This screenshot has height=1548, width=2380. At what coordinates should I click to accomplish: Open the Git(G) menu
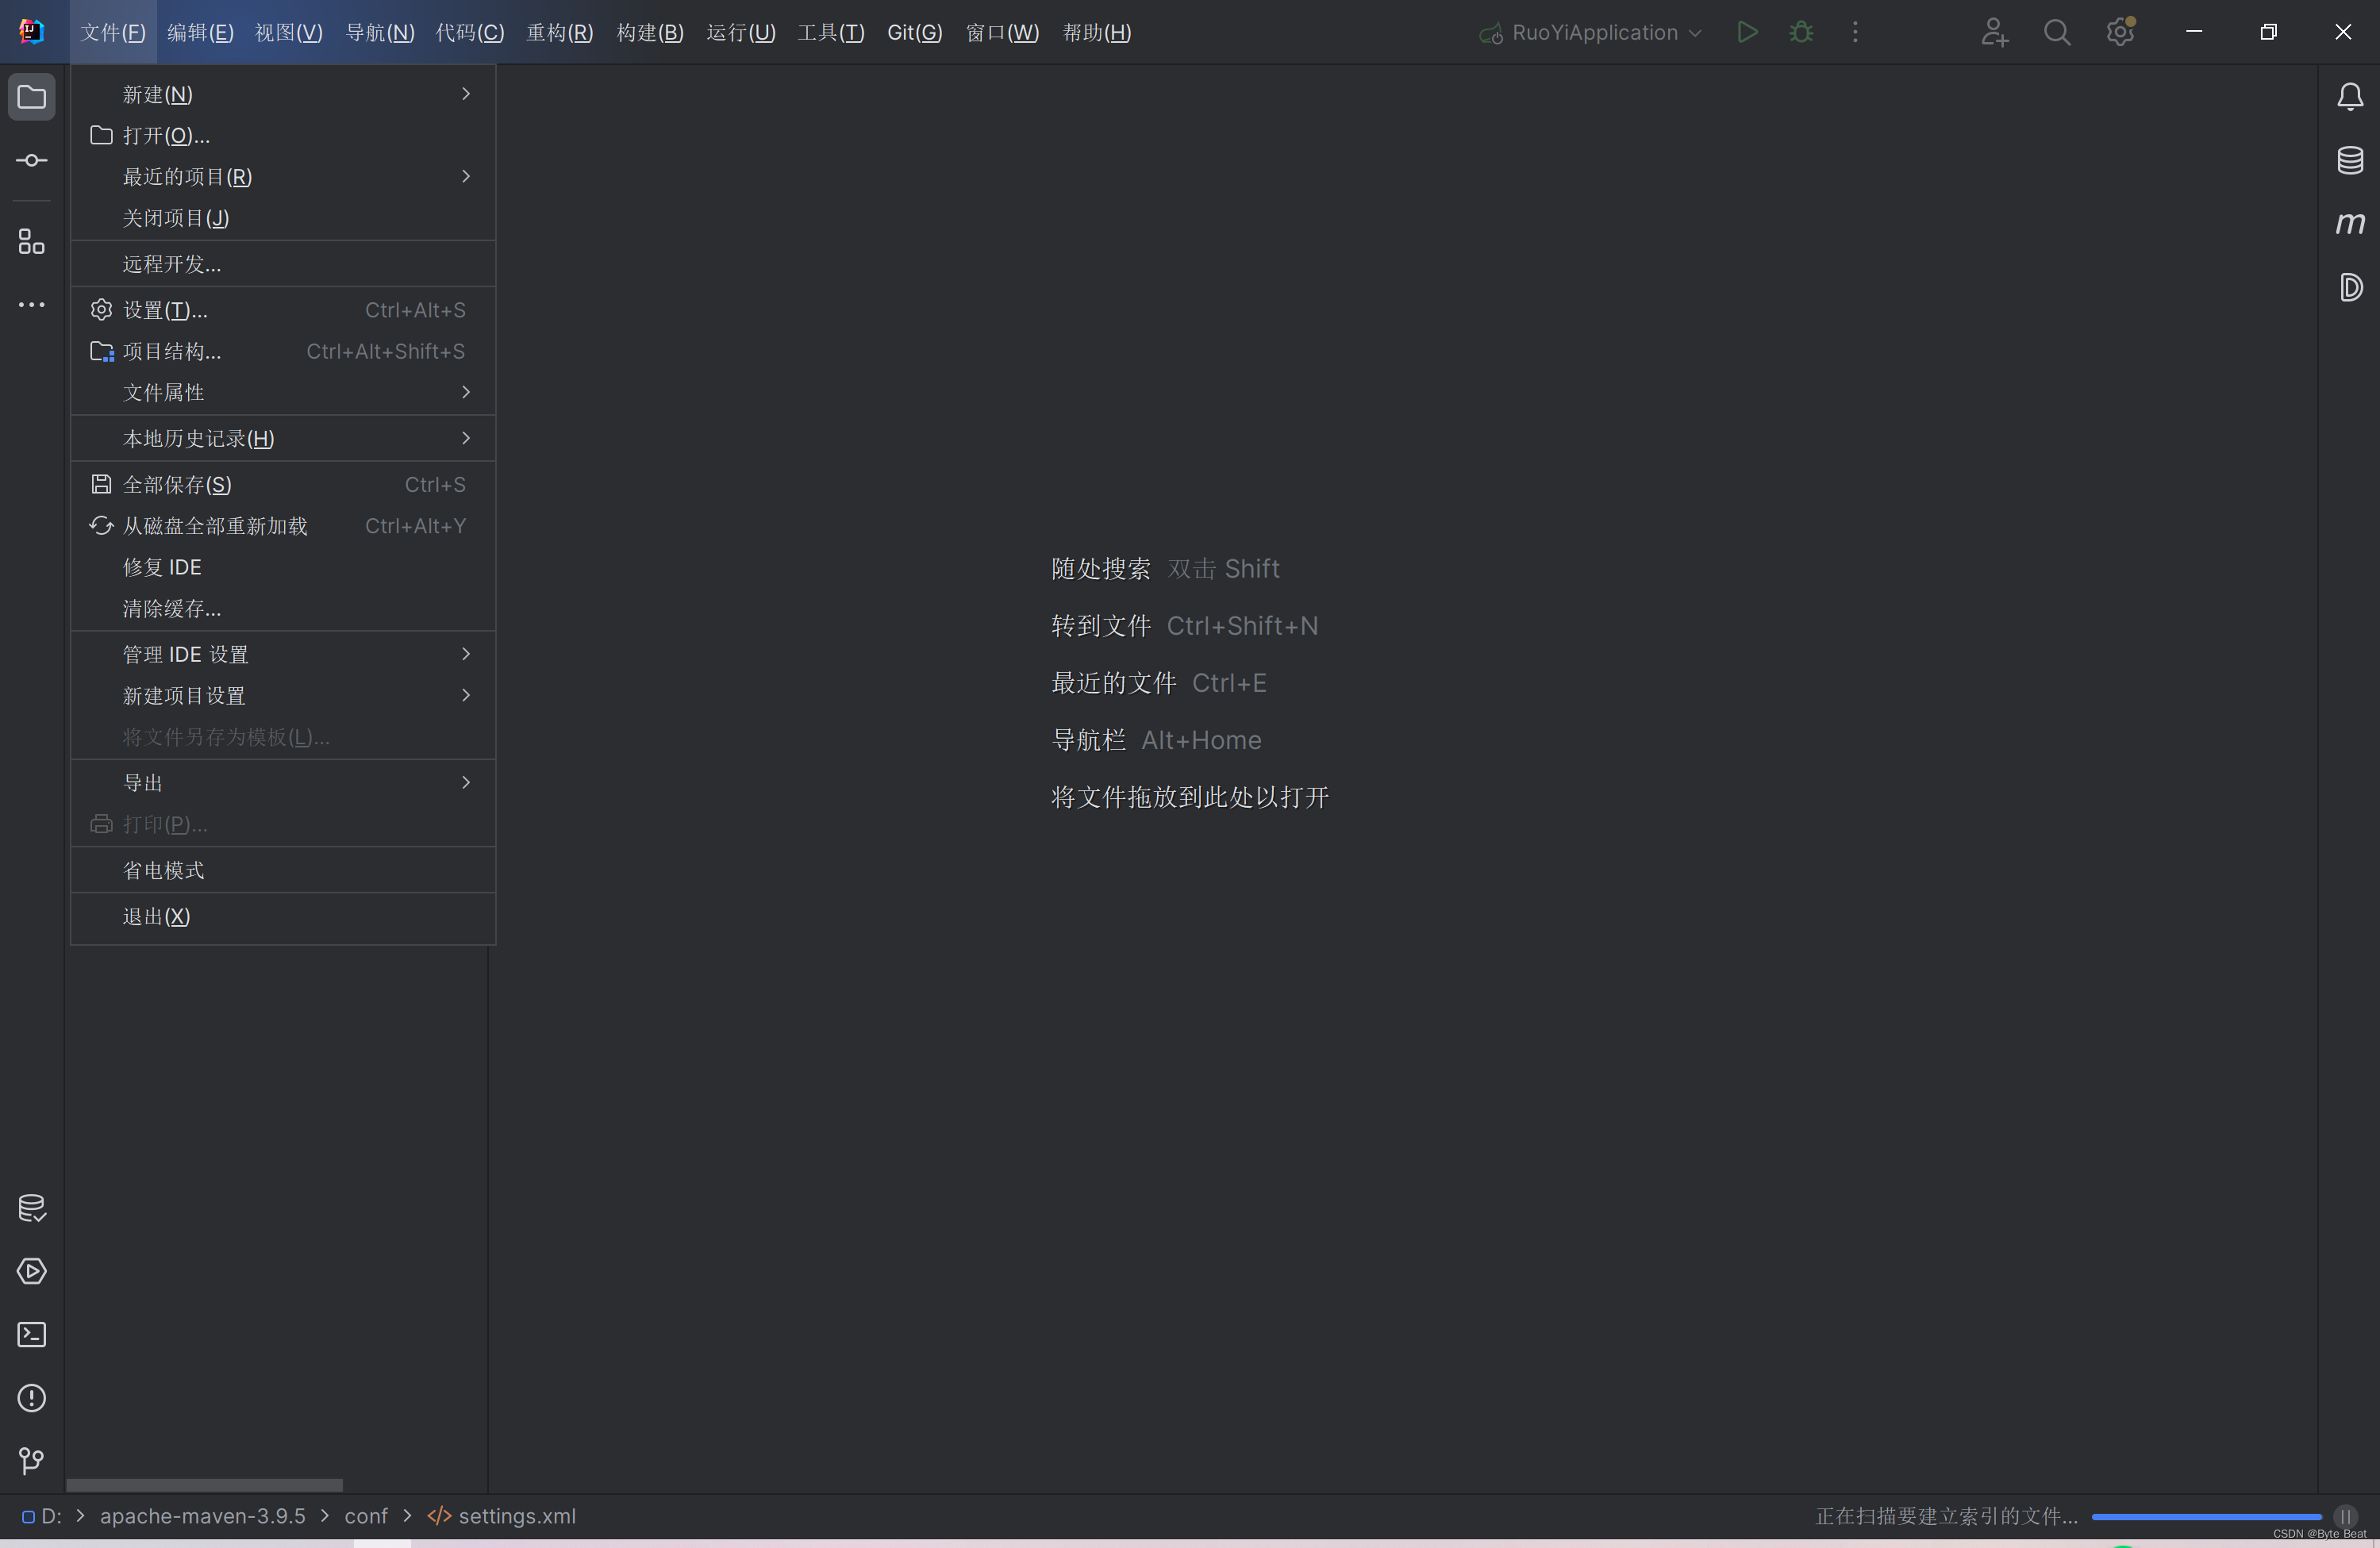914,32
